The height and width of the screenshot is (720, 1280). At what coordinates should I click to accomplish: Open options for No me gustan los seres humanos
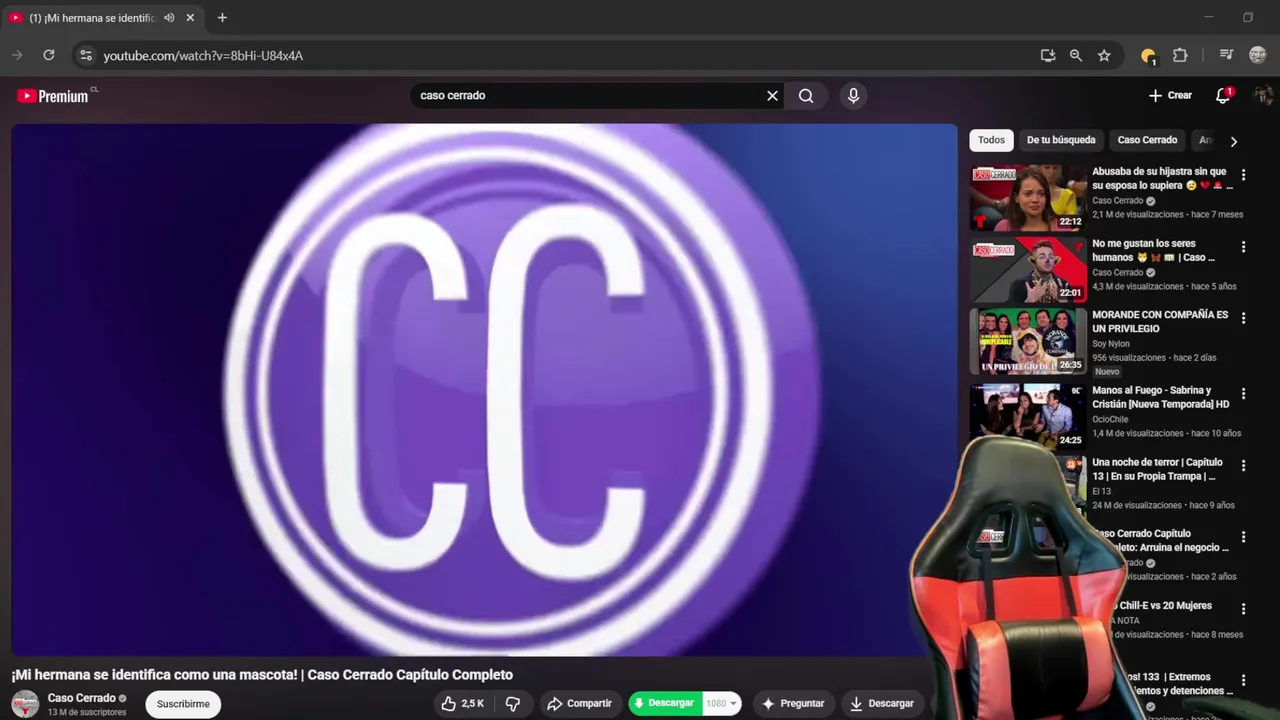click(1243, 247)
